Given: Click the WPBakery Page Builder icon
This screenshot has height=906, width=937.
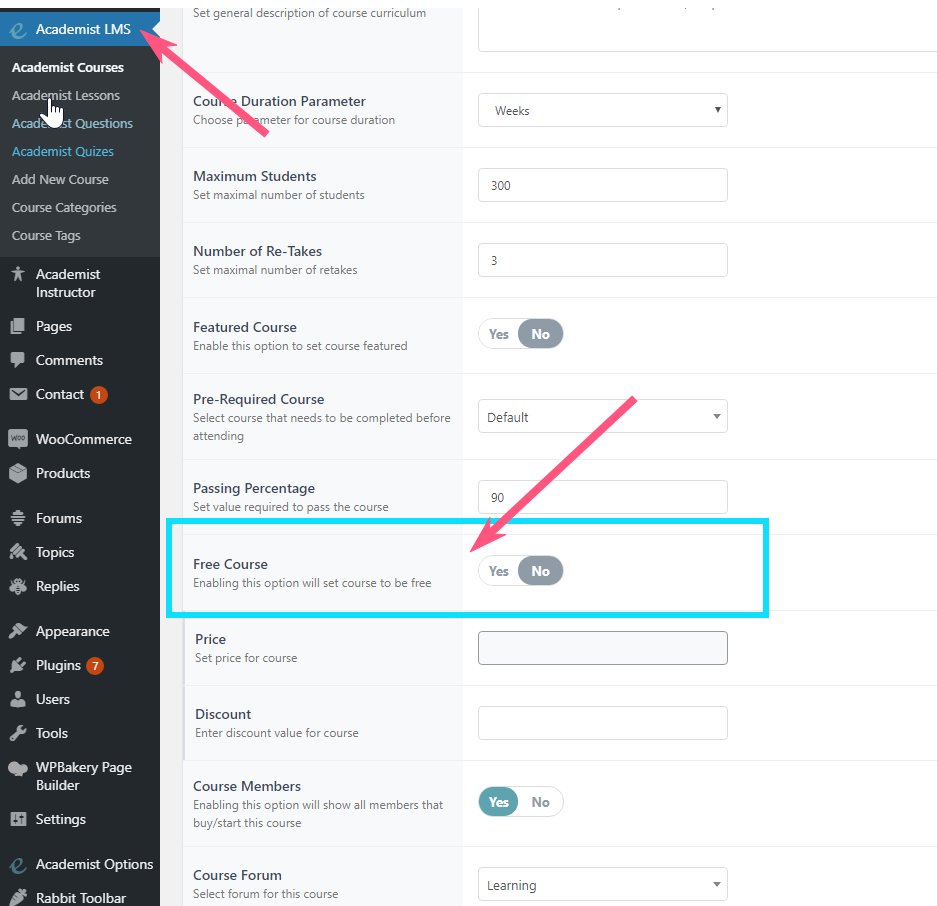Looking at the screenshot, I should (18, 769).
